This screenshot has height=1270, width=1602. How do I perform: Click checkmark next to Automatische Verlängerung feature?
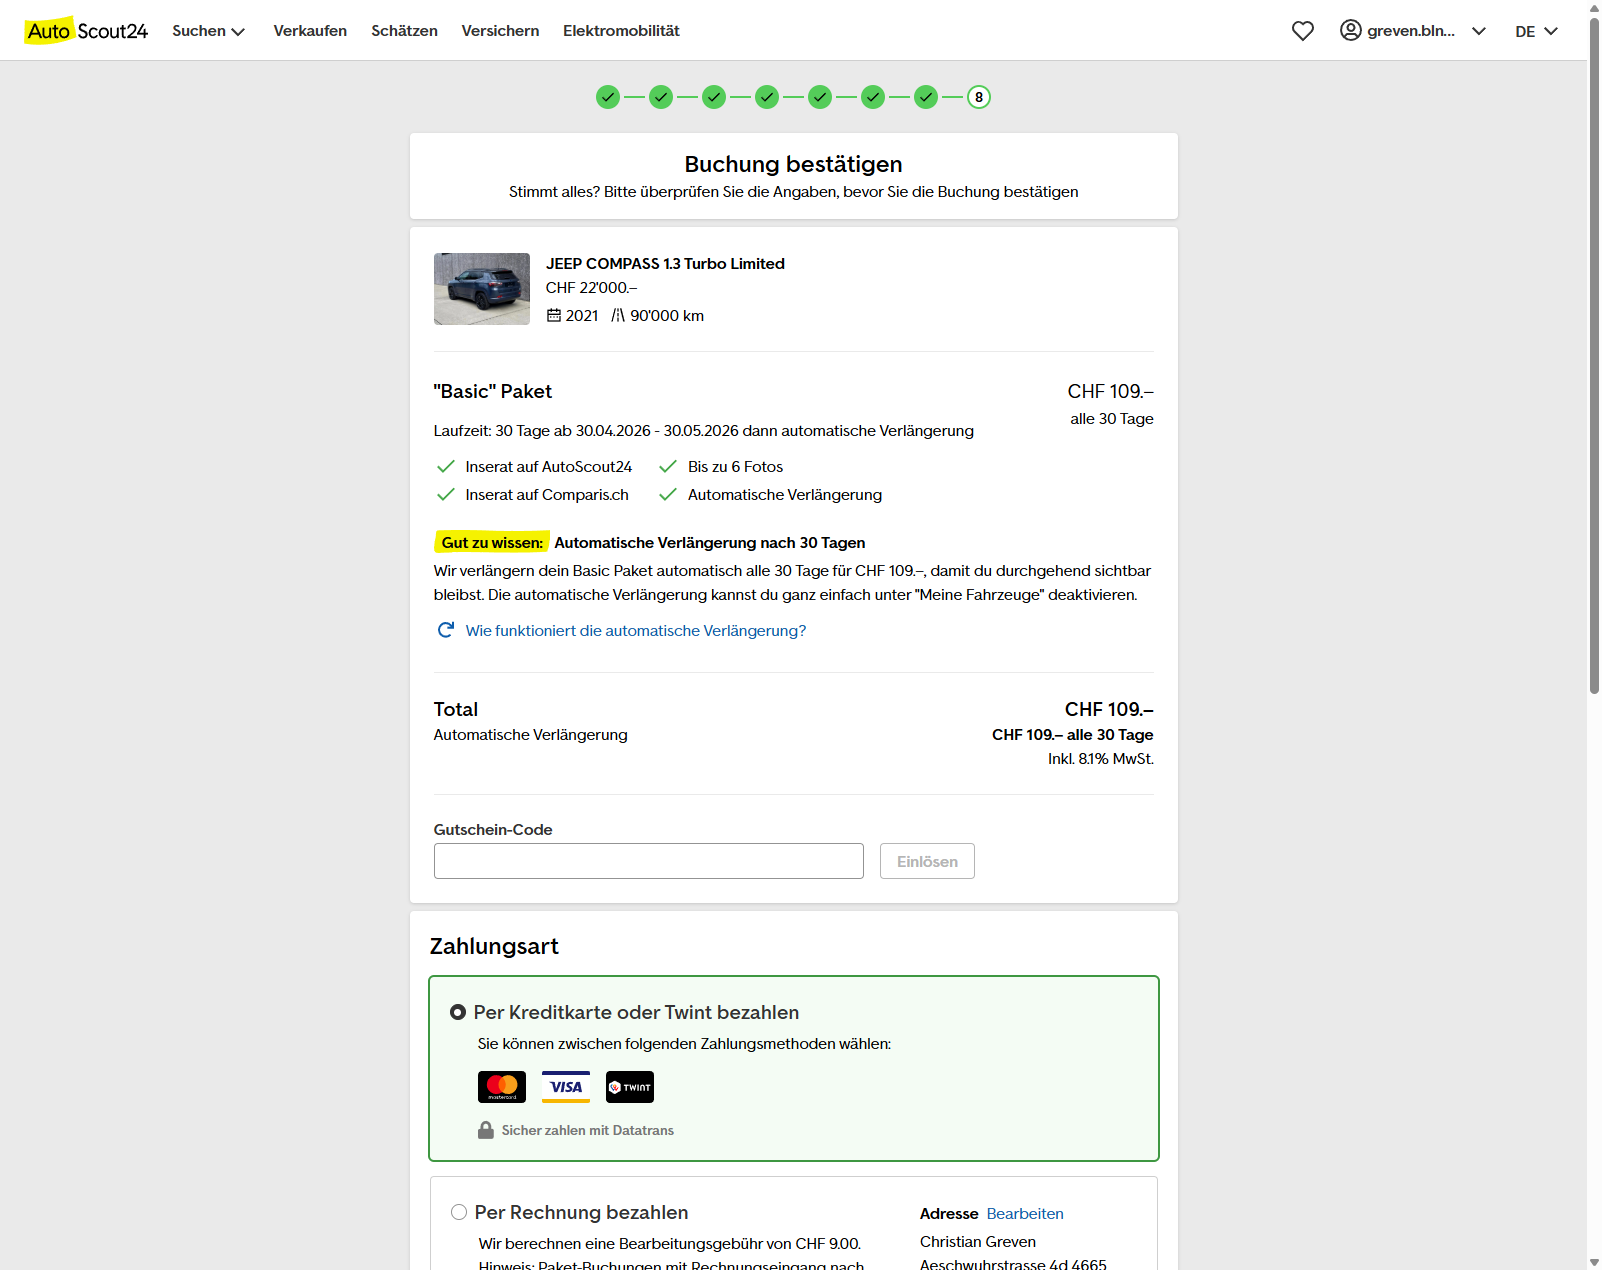pyautogui.click(x=668, y=494)
